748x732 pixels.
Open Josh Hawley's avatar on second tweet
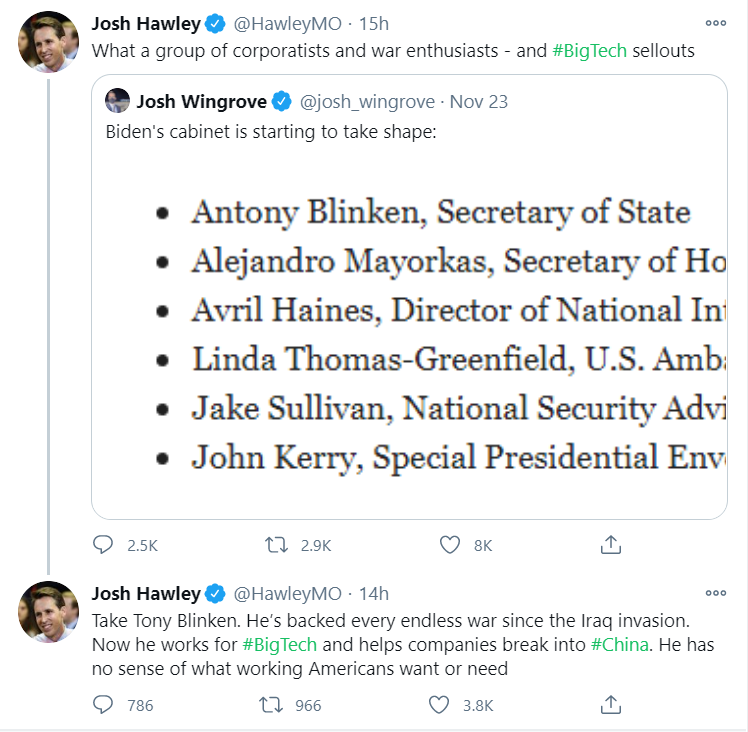[x=48, y=612]
